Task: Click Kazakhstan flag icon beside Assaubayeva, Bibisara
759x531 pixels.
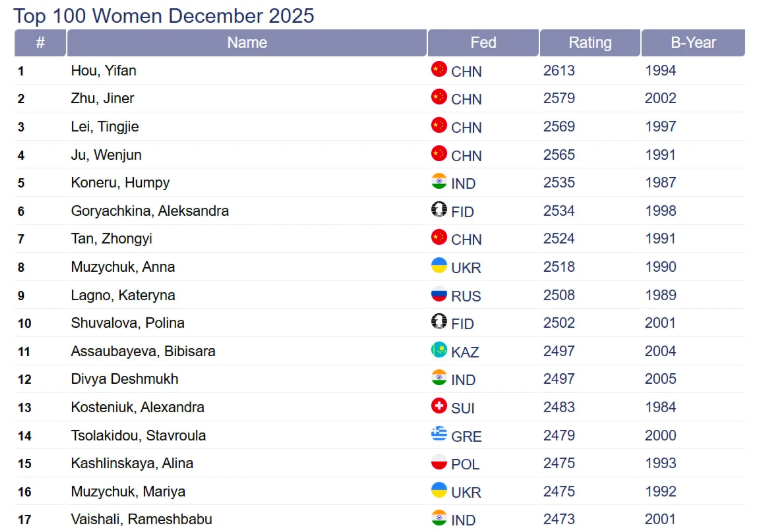Action: (438, 350)
